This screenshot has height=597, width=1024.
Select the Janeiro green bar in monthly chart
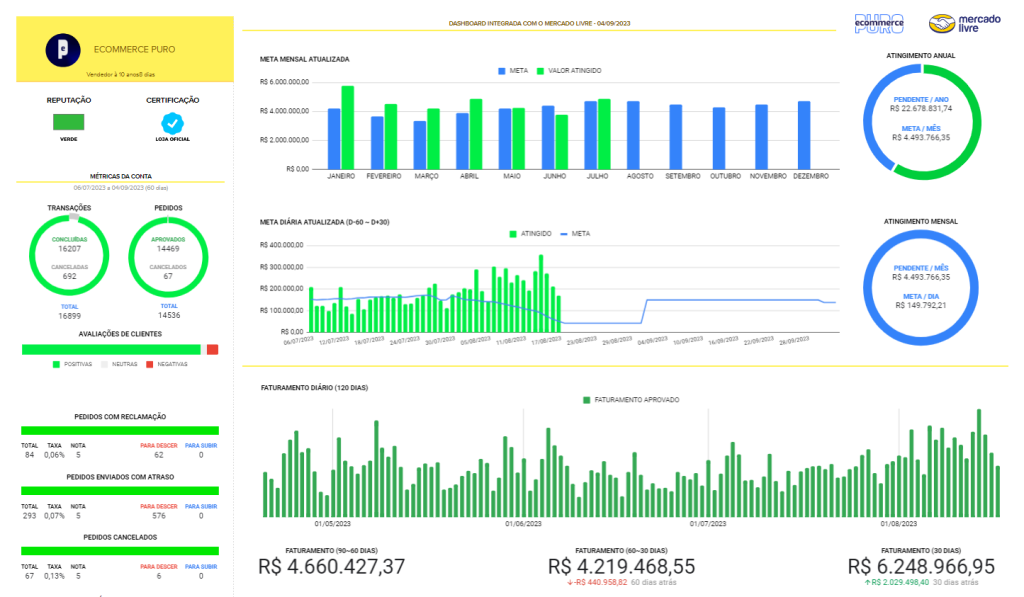tap(347, 127)
